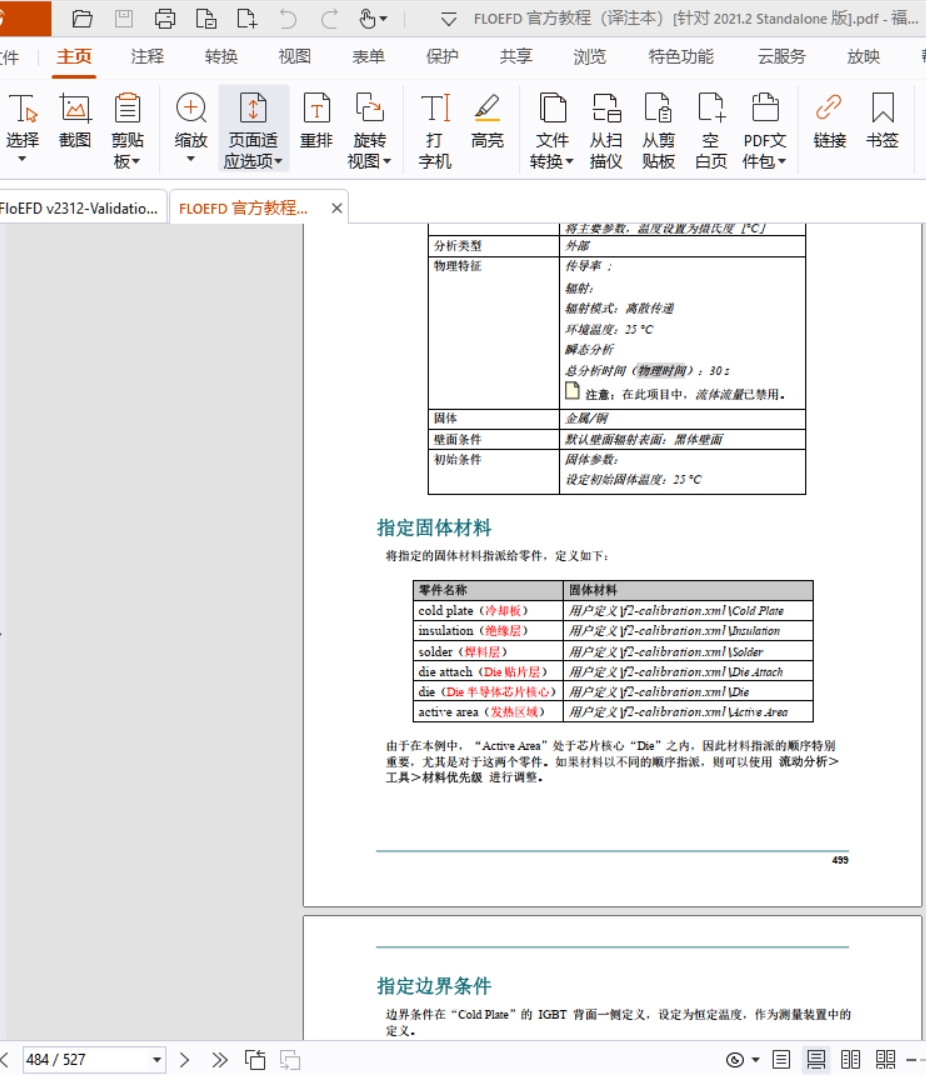Jump to last page with double arrow

pyautogui.click(x=220, y=1059)
